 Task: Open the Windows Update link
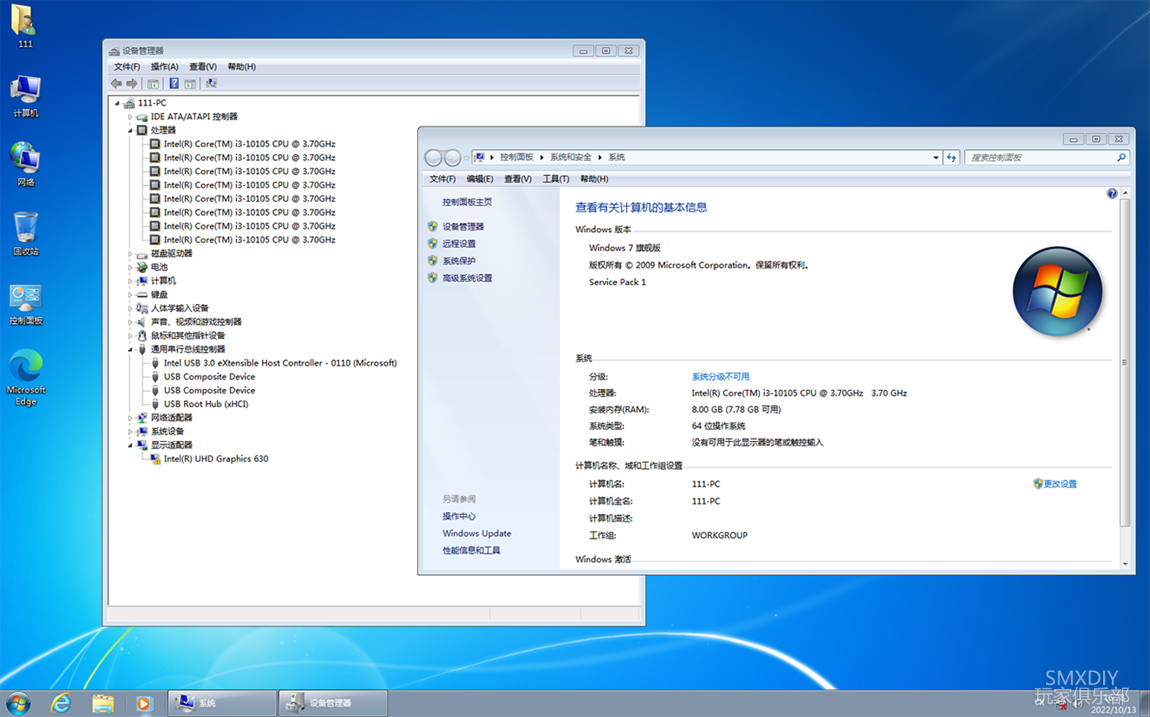point(477,534)
